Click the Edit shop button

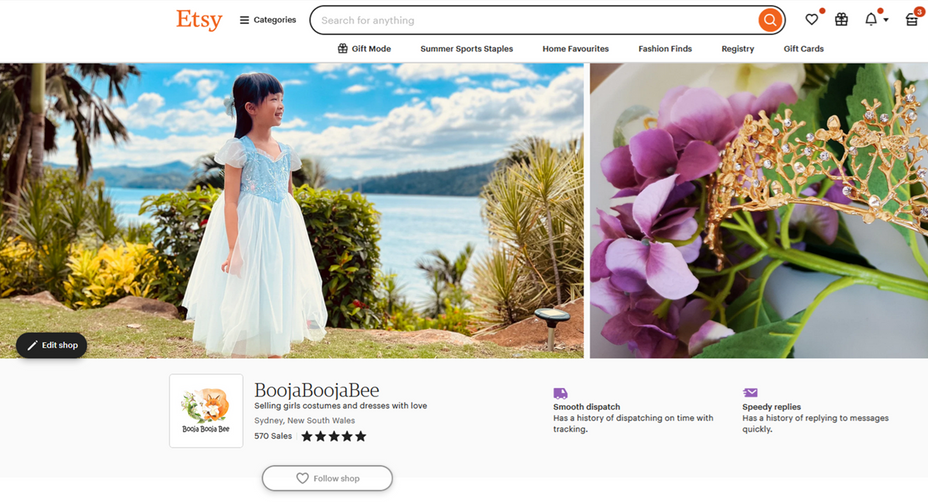coord(52,346)
